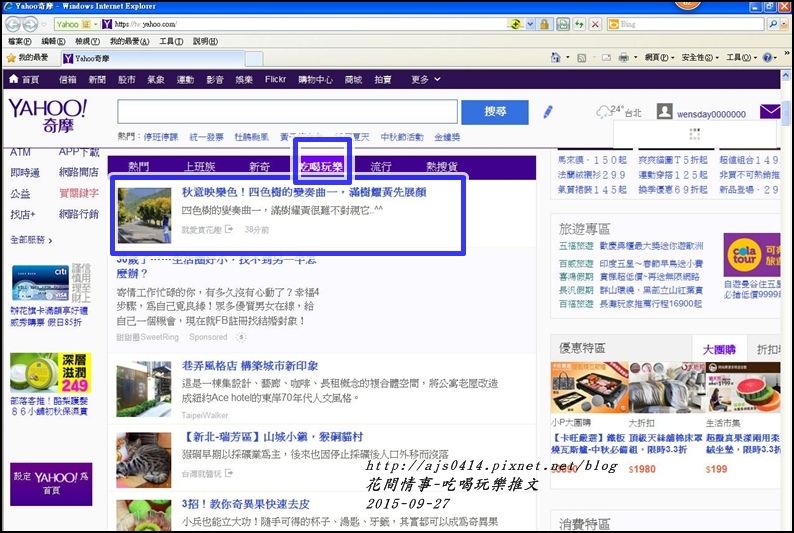Open the recent pages dropdown arrow
The height and width of the screenshot is (533, 794).
click(x=44, y=24)
